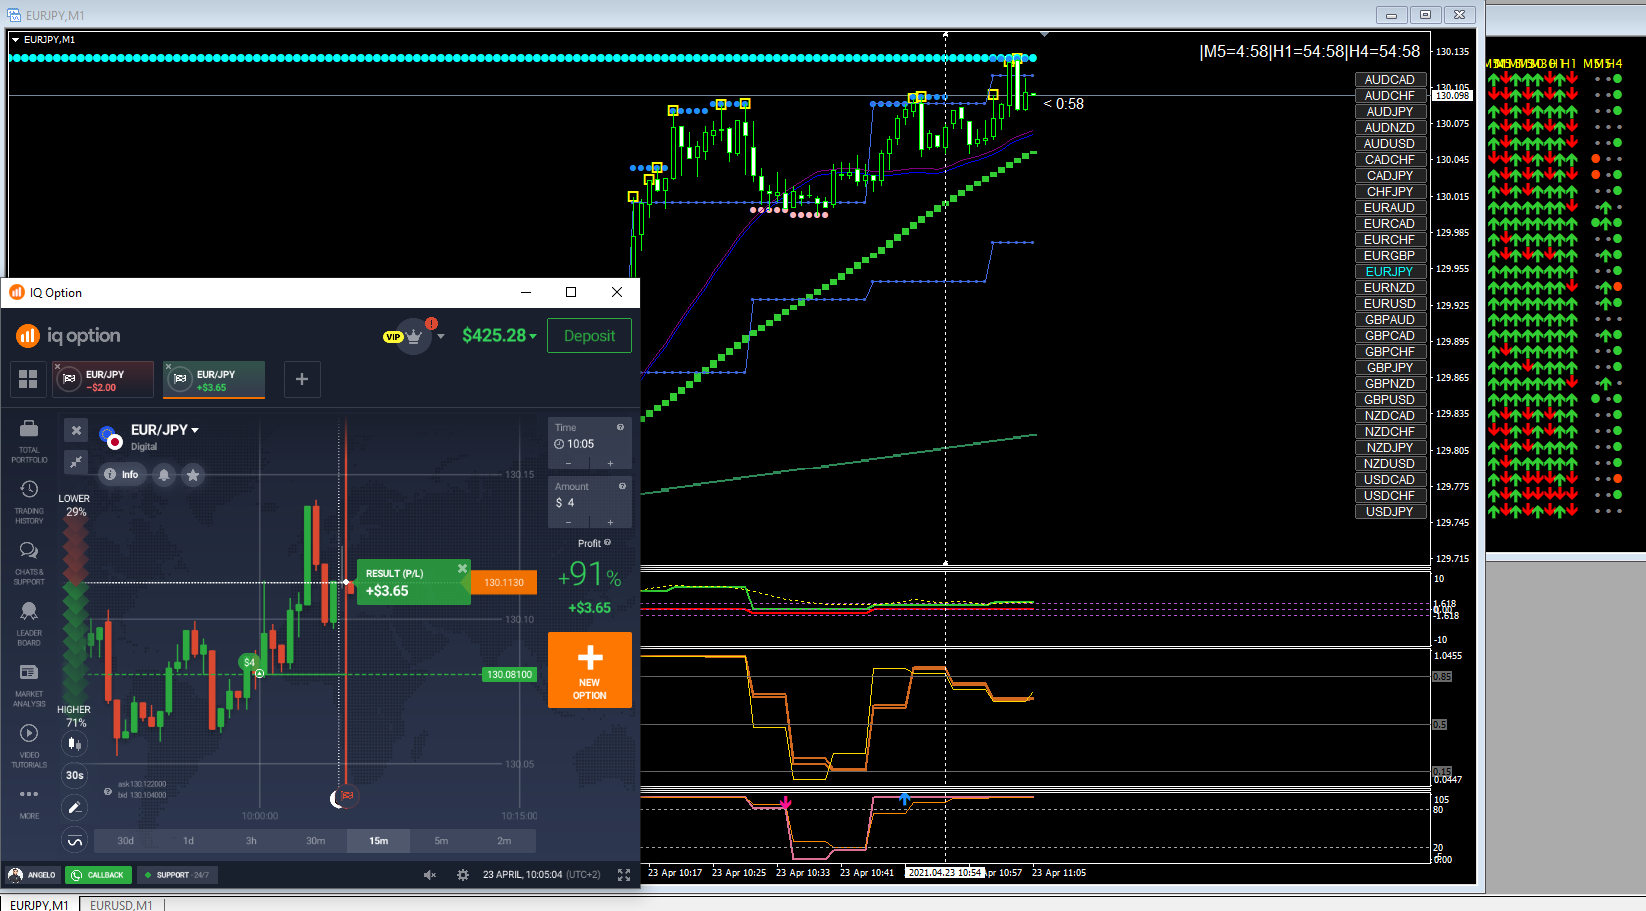The image size is (1646, 911).
Task: Click the Amount $ 4 input field
Action: click(x=590, y=503)
